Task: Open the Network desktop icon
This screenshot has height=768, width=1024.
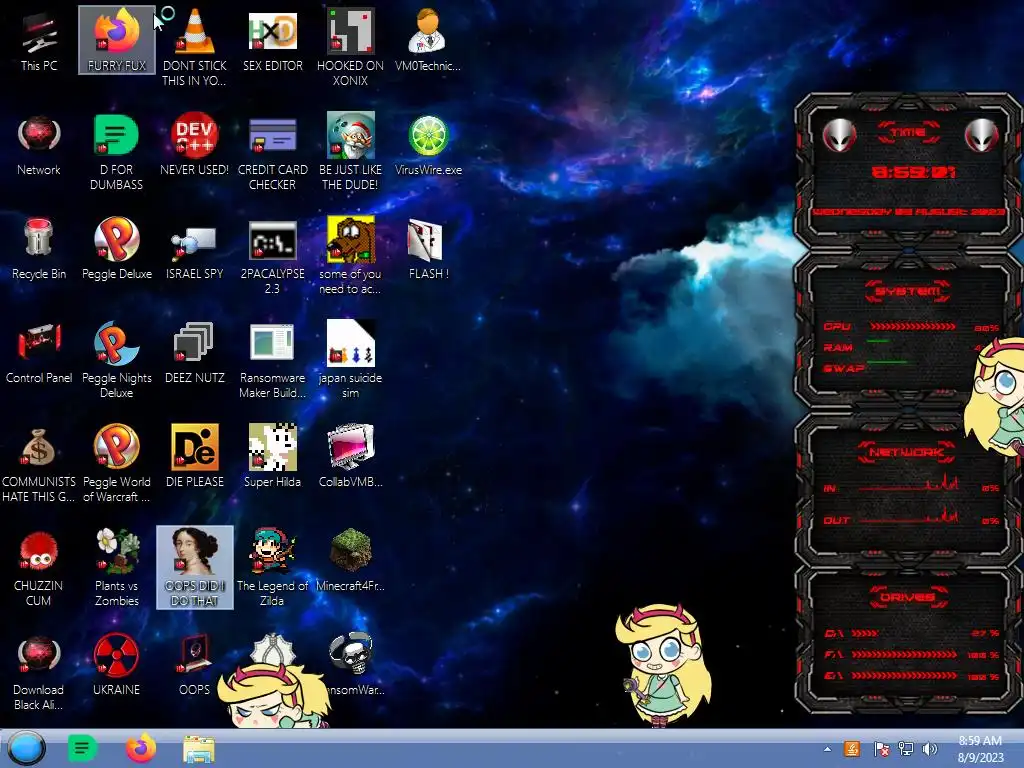Action: [x=39, y=145]
